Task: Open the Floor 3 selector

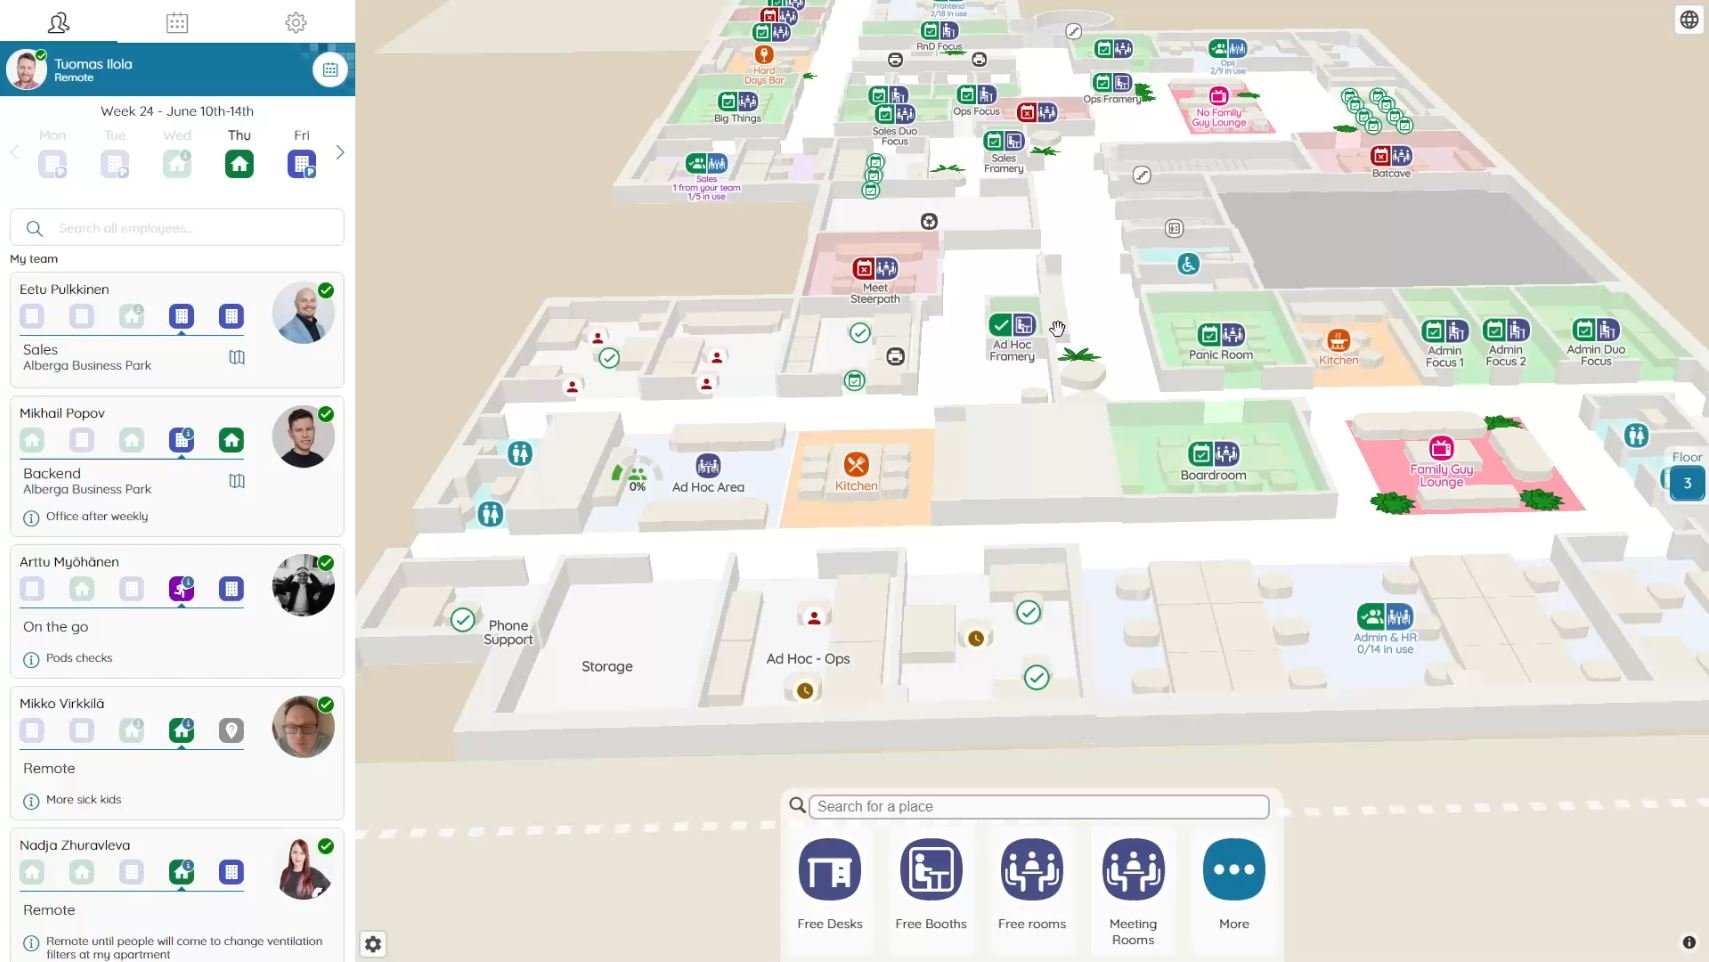Action: pos(1686,483)
